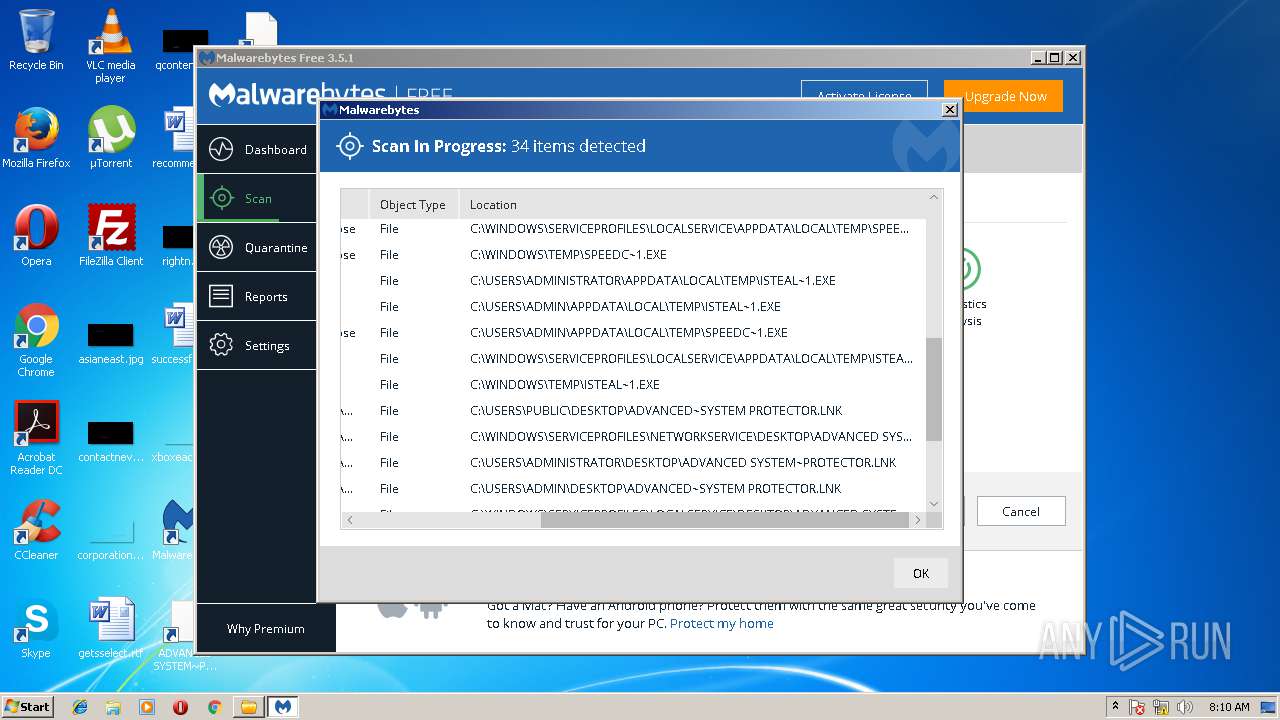Click the Reports list icon
The width and height of the screenshot is (1280, 720).
221,296
